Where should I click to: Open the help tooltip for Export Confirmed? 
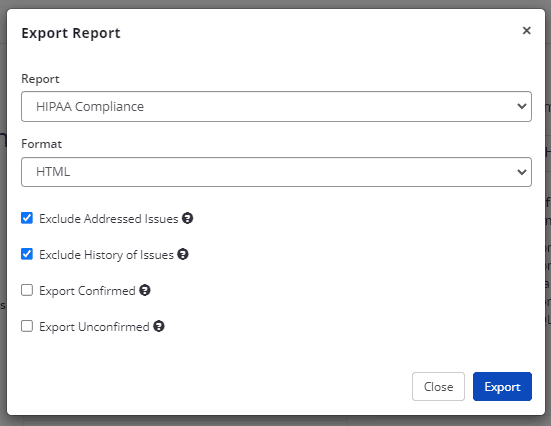point(145,290)
